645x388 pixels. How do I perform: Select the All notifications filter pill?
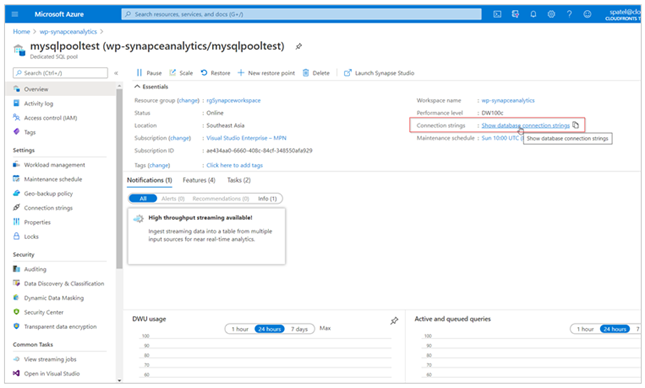pos(143,198)
